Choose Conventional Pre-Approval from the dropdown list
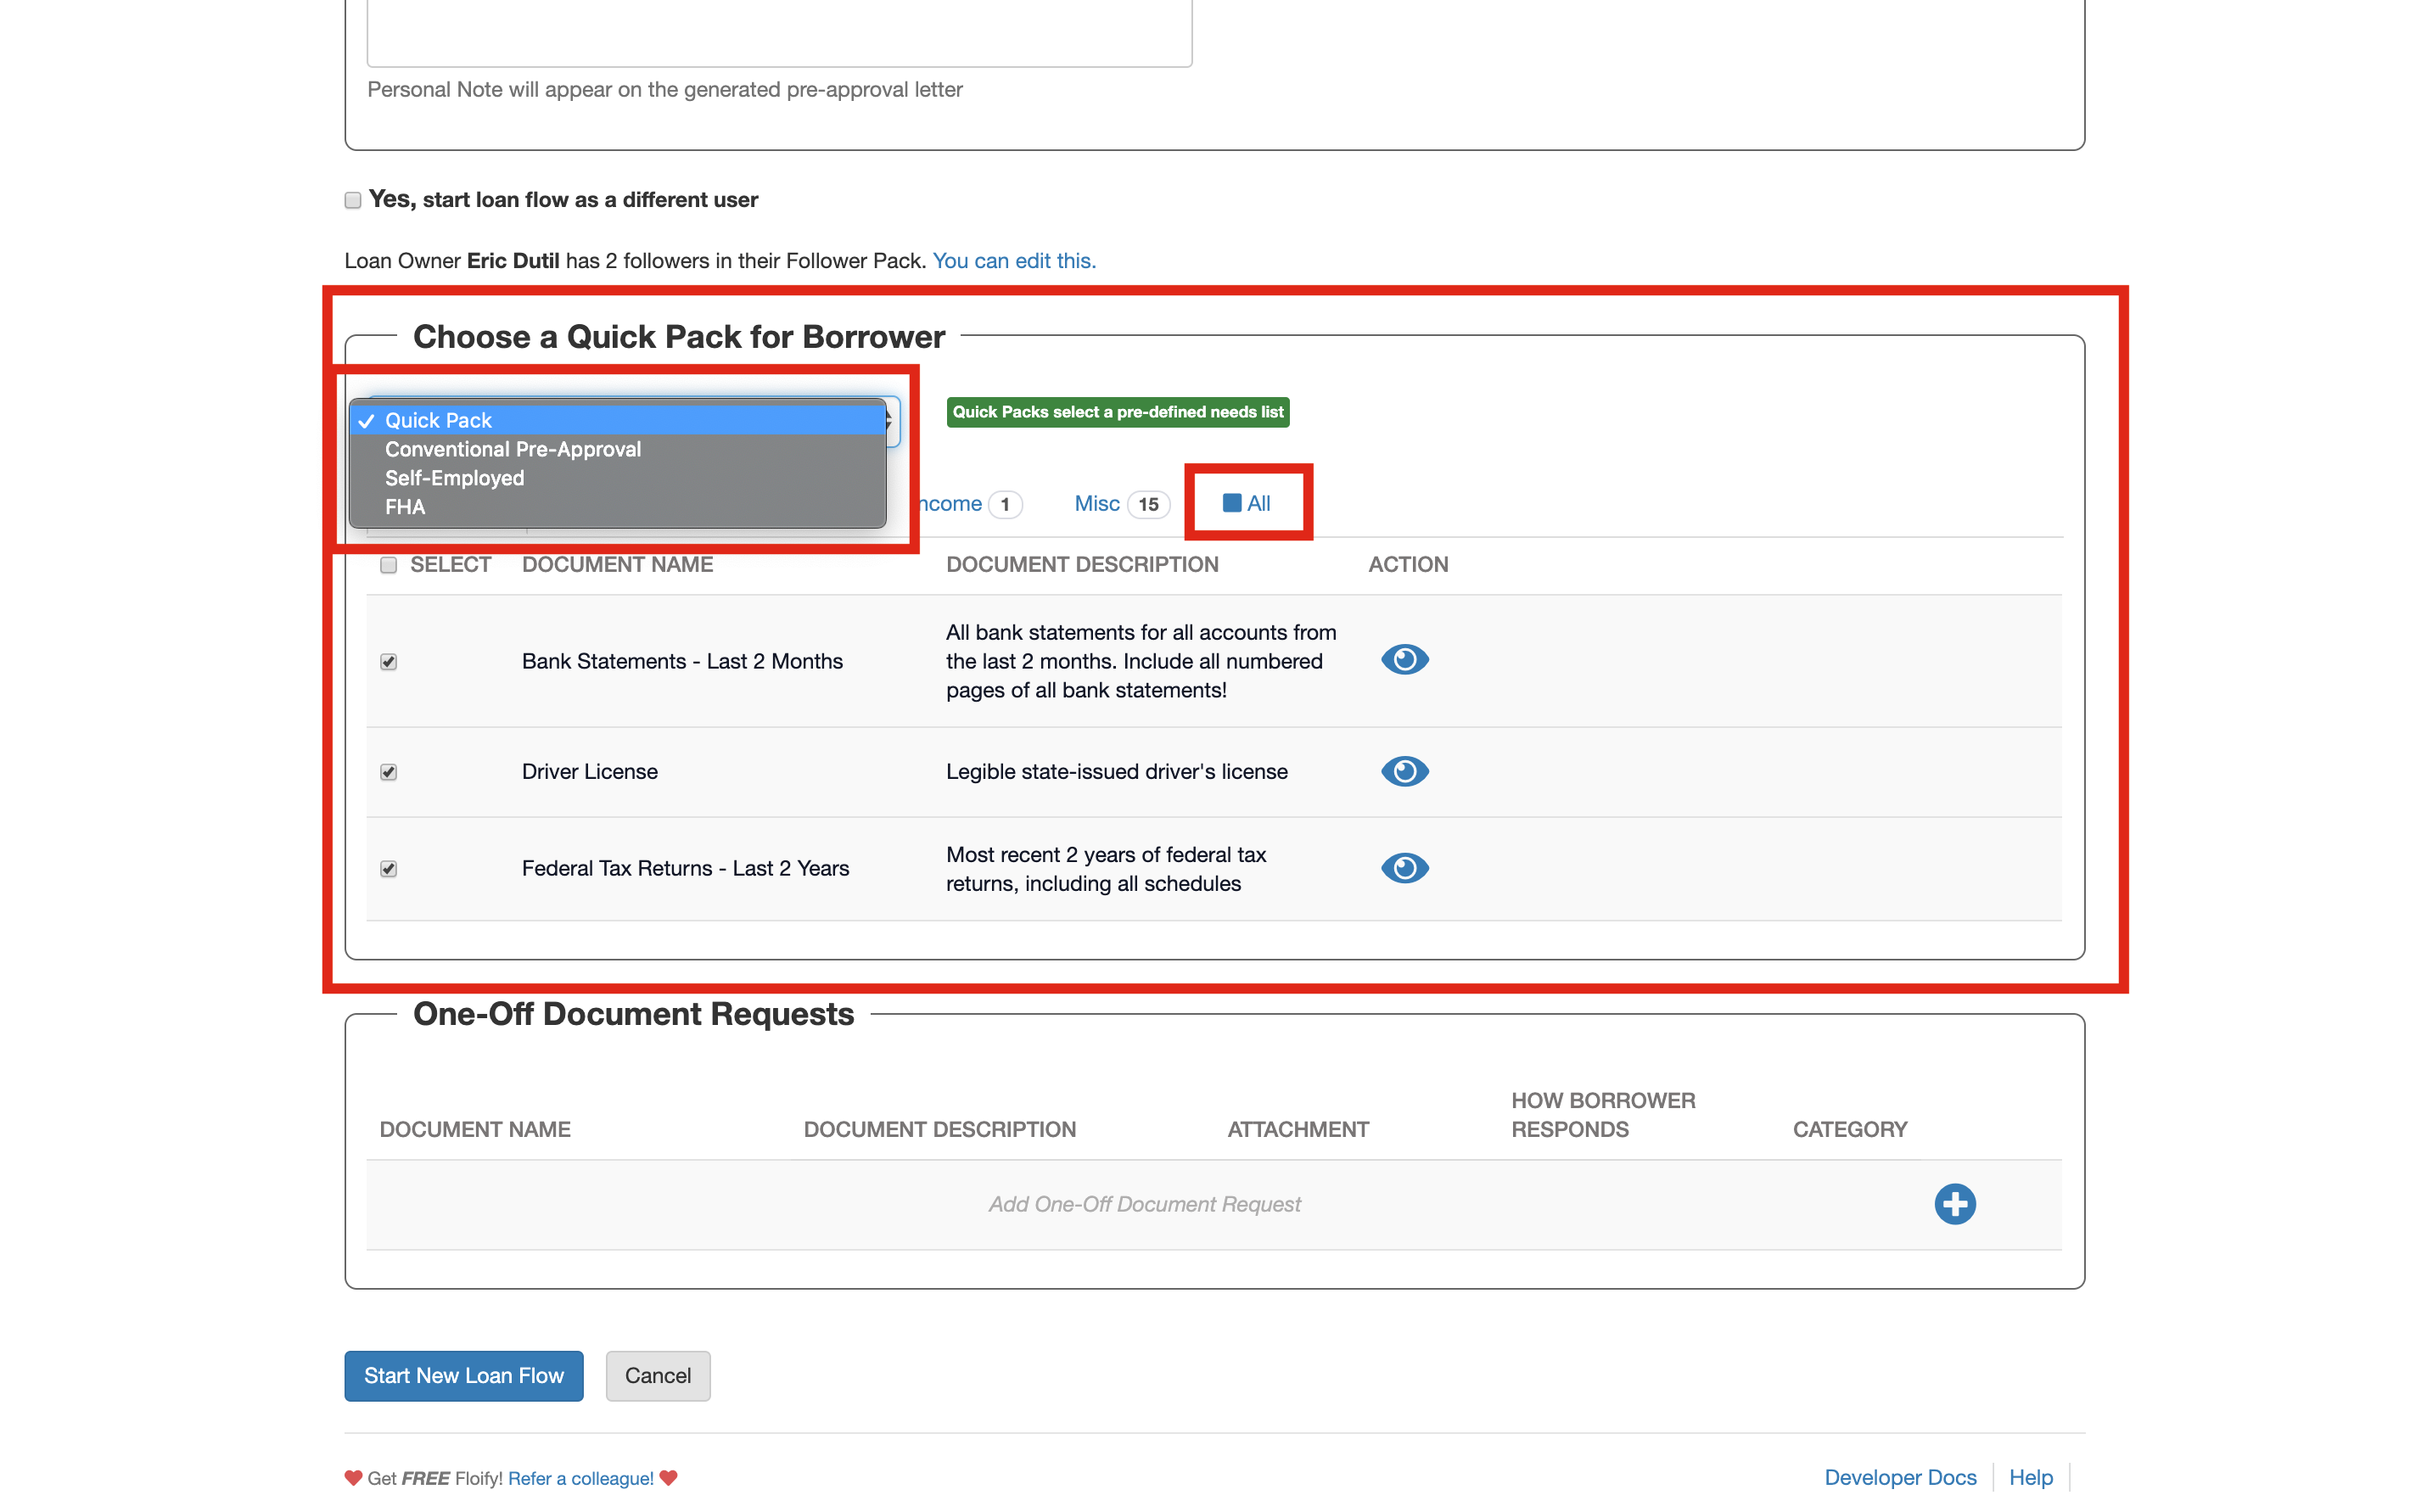Viewport: 2427px width, 1512px height. click(513, 449)
